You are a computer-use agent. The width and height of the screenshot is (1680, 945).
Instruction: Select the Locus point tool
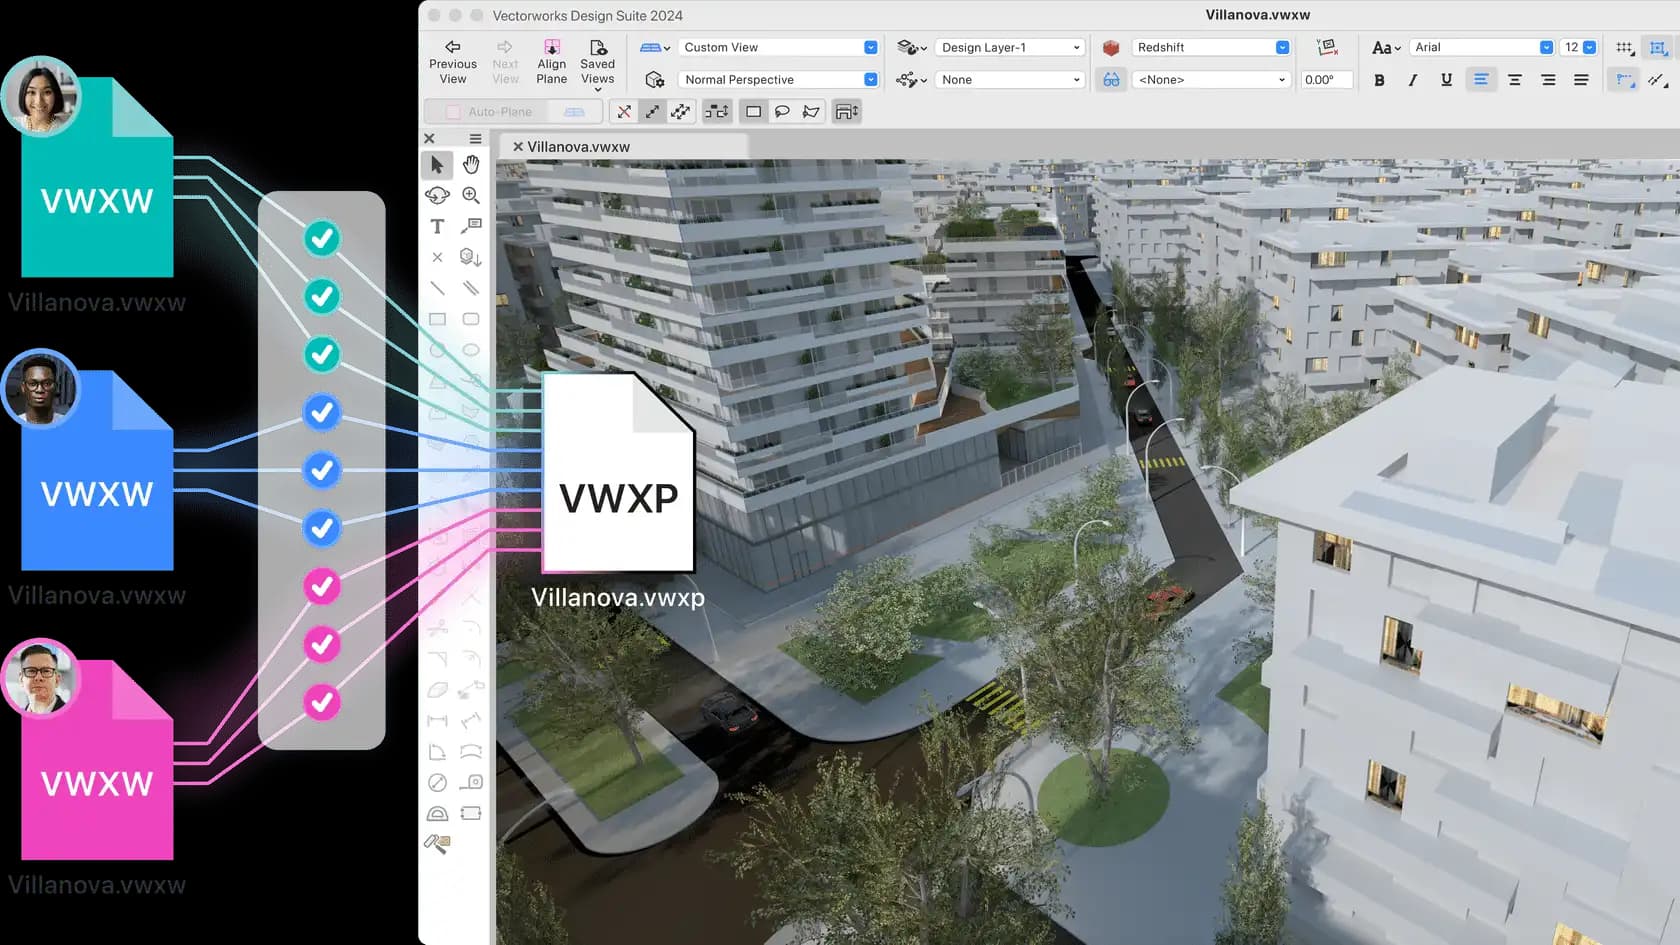[437, 257]
